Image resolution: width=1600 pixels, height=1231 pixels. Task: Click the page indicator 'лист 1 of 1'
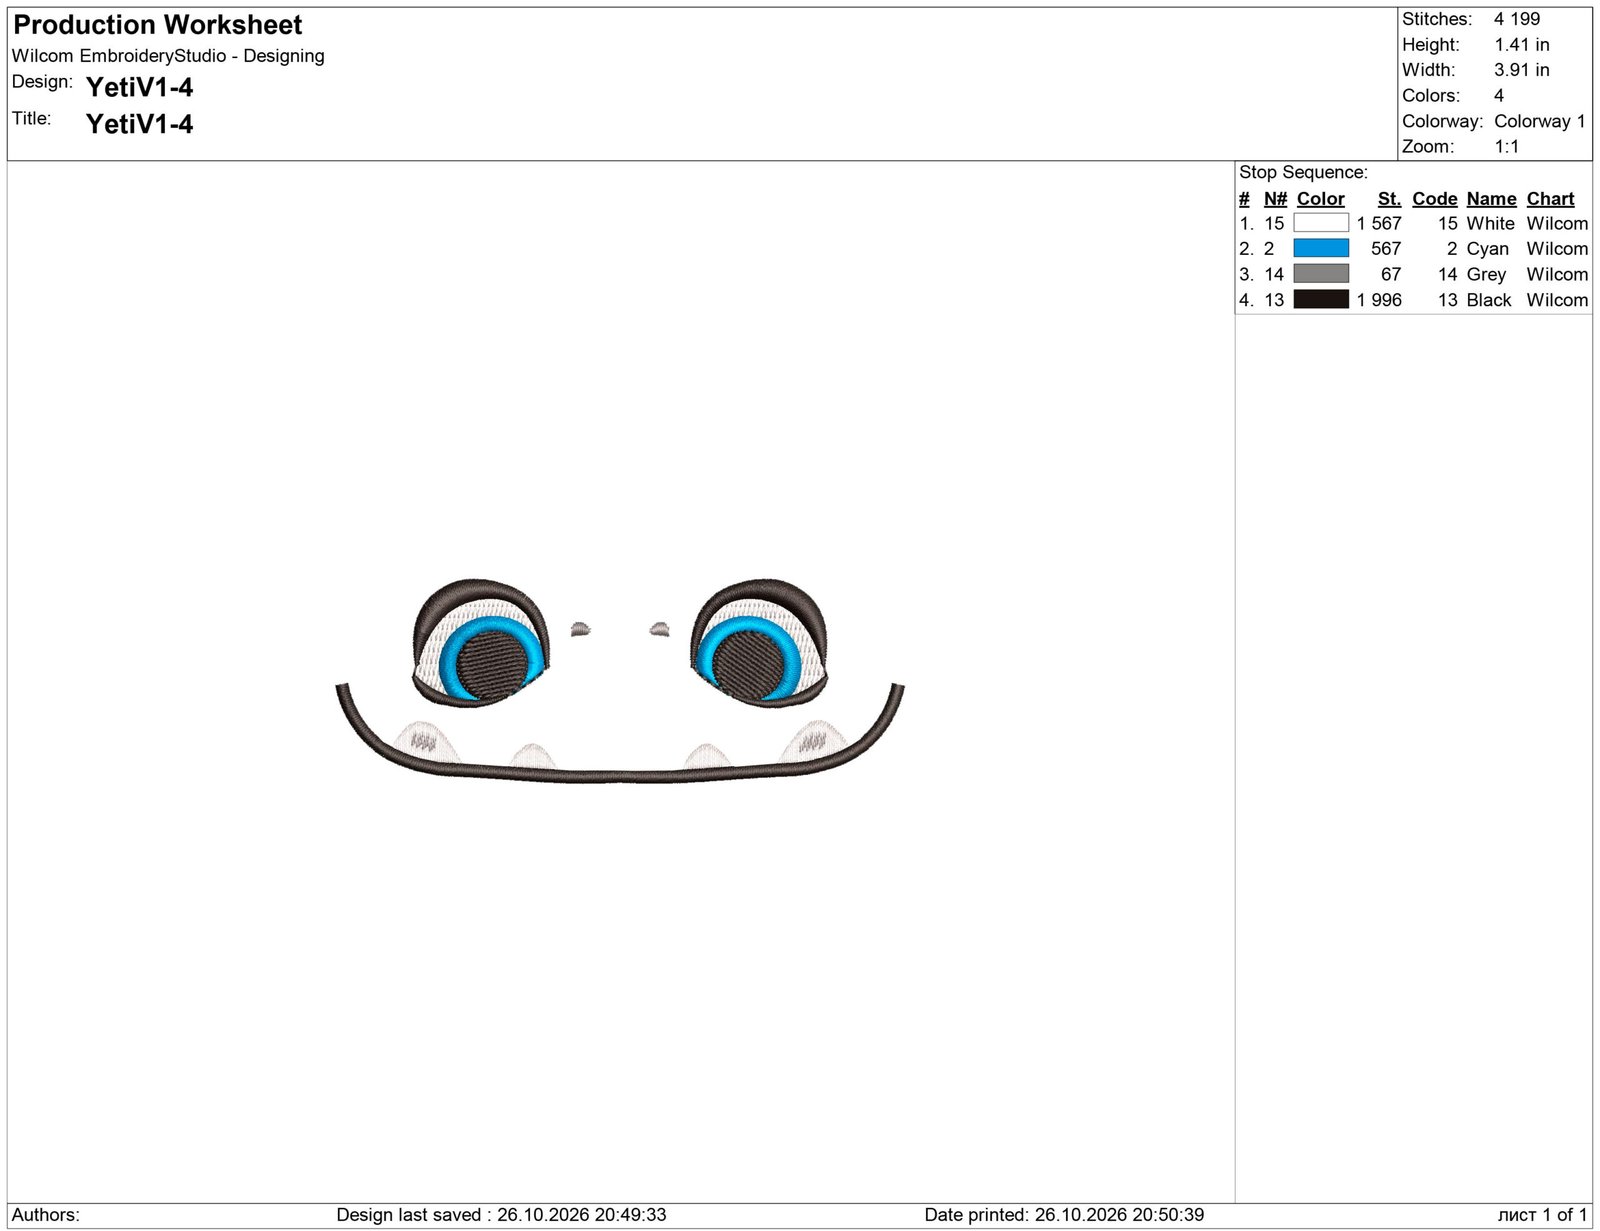pos(1542,1215)
